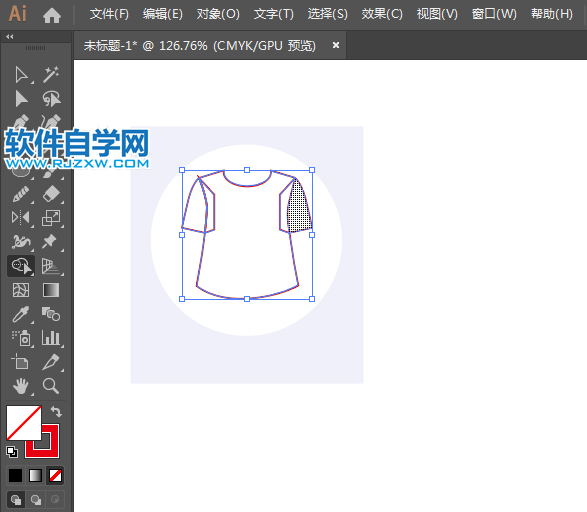The height and width of the screenshot is (512, 587).
Task: Open the 文字(T) menu
Action: coord(274,14)
